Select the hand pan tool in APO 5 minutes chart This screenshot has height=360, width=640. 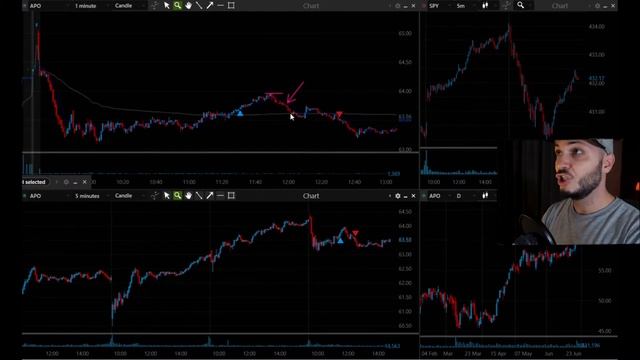[x=188, y=196]
